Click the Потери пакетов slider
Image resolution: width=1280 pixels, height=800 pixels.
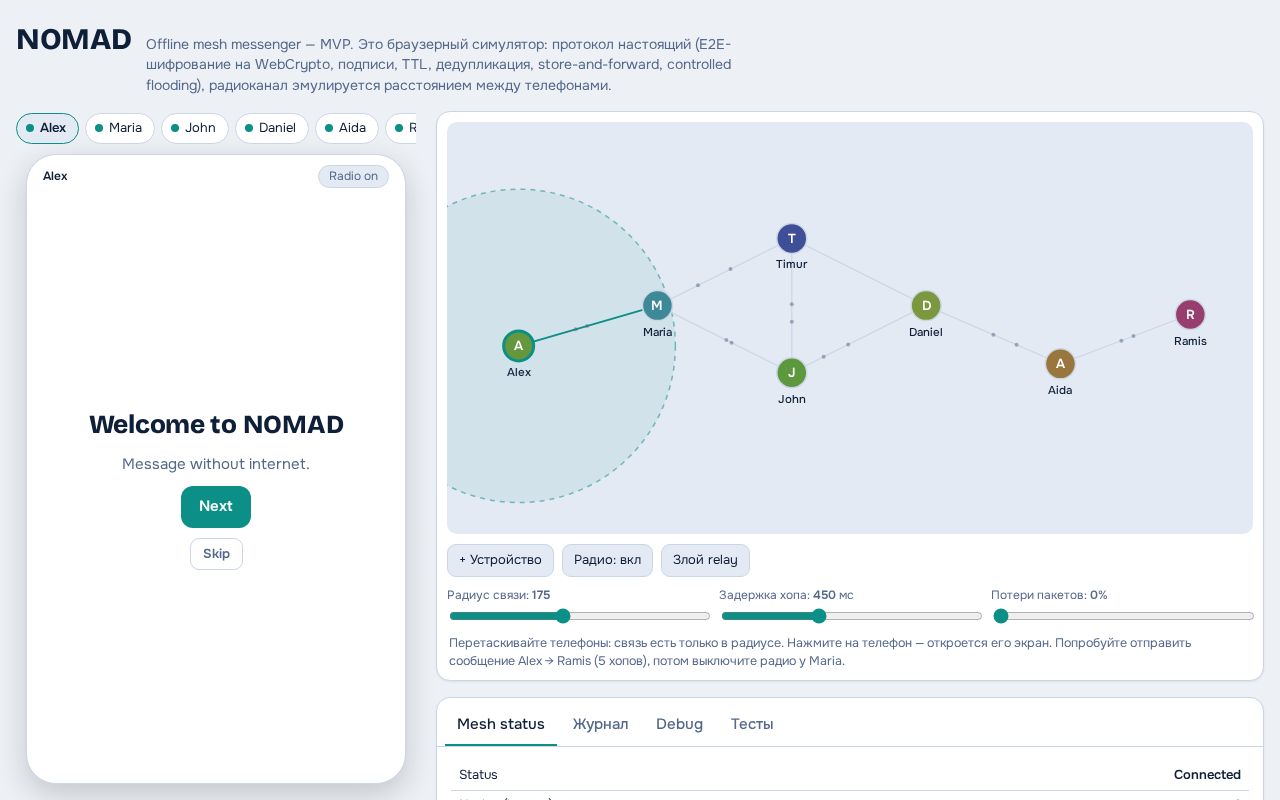[x=1124, y=616]
